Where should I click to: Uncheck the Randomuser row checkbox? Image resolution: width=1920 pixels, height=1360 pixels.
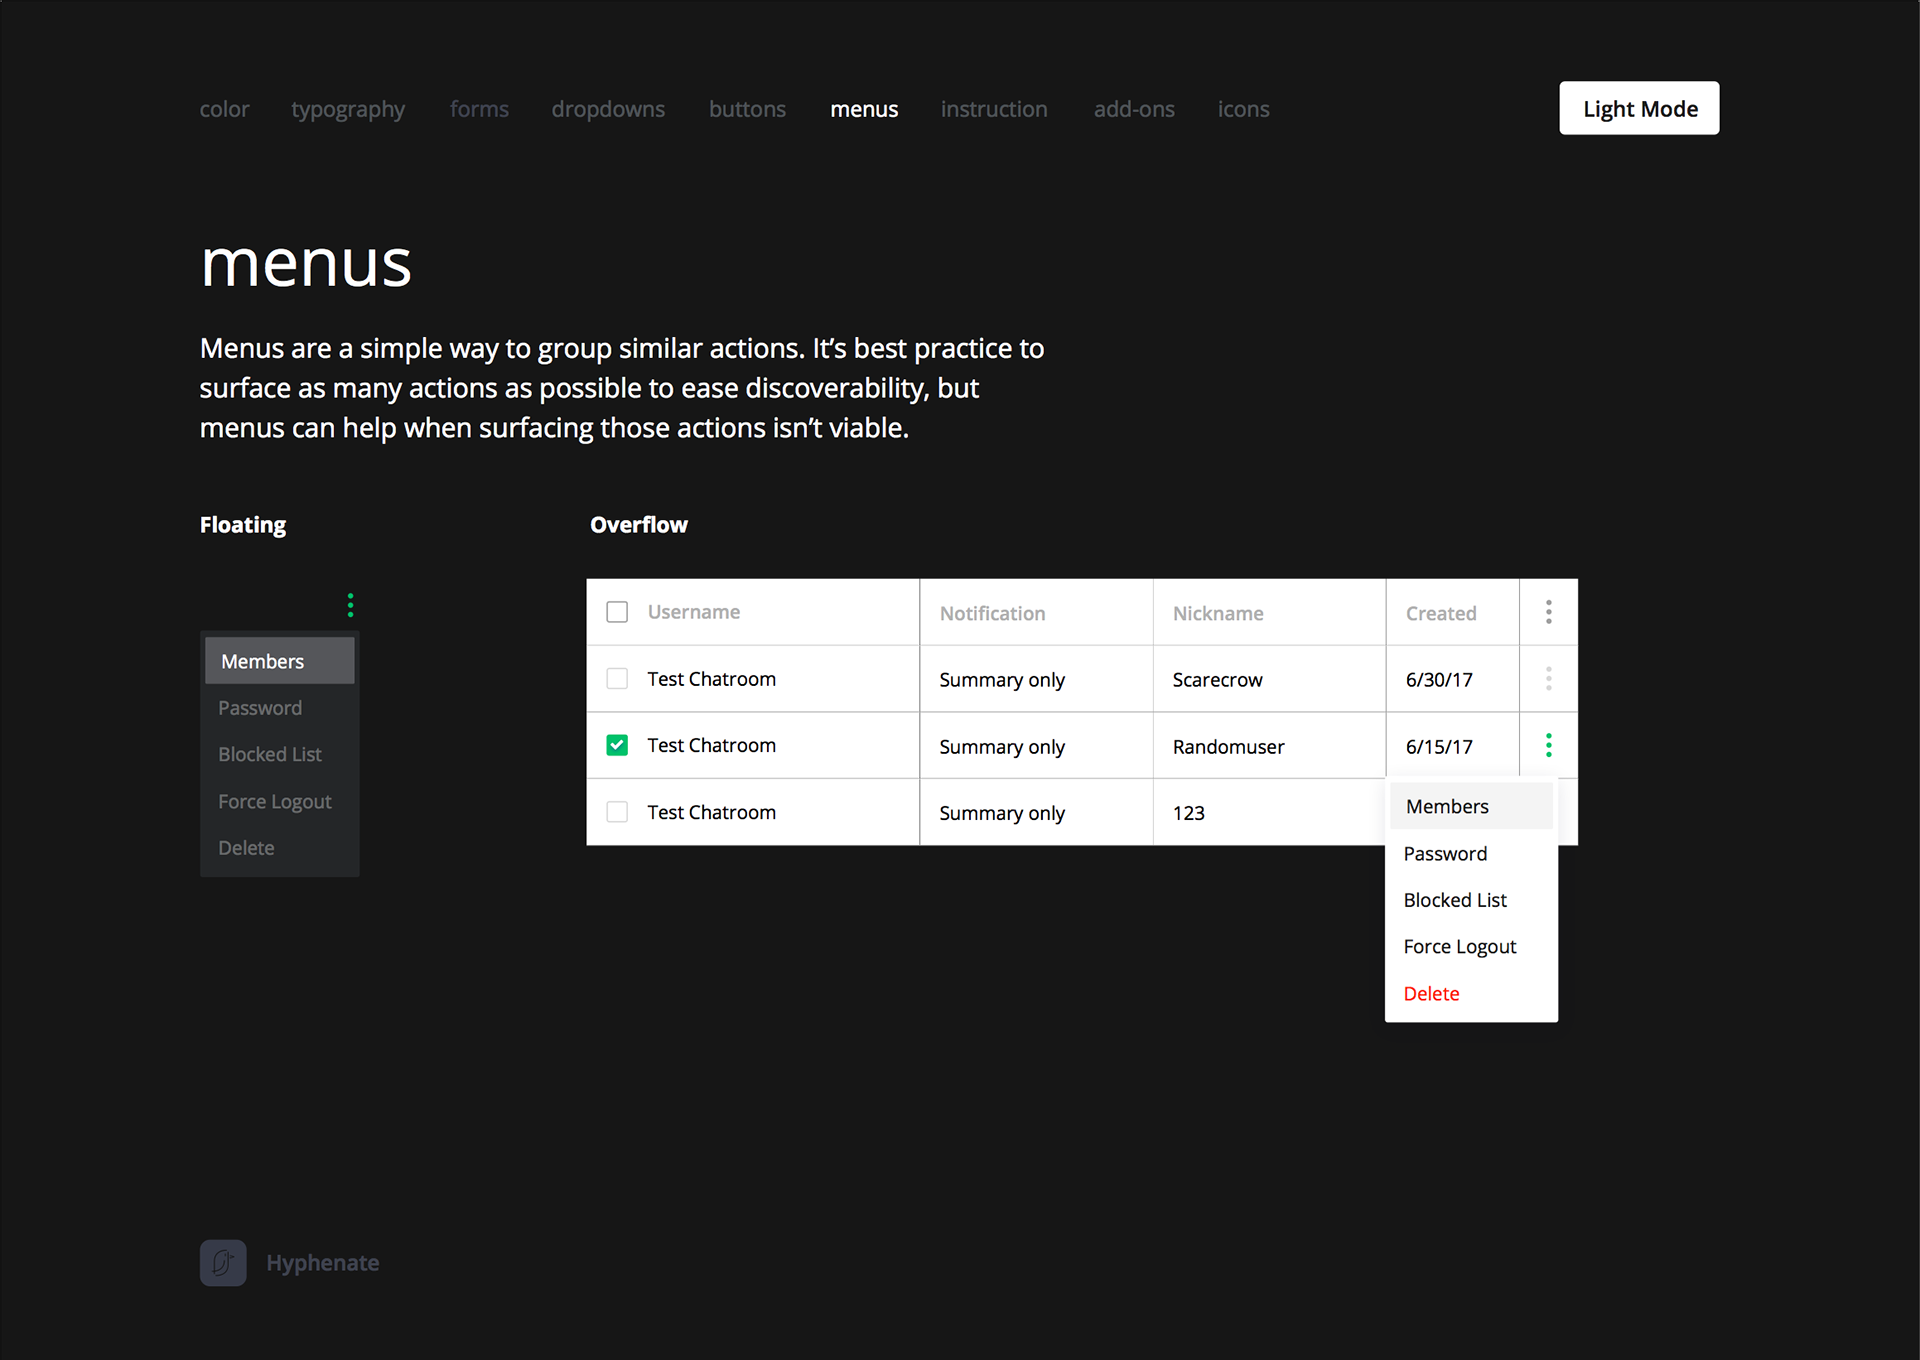tap(617, 745)
